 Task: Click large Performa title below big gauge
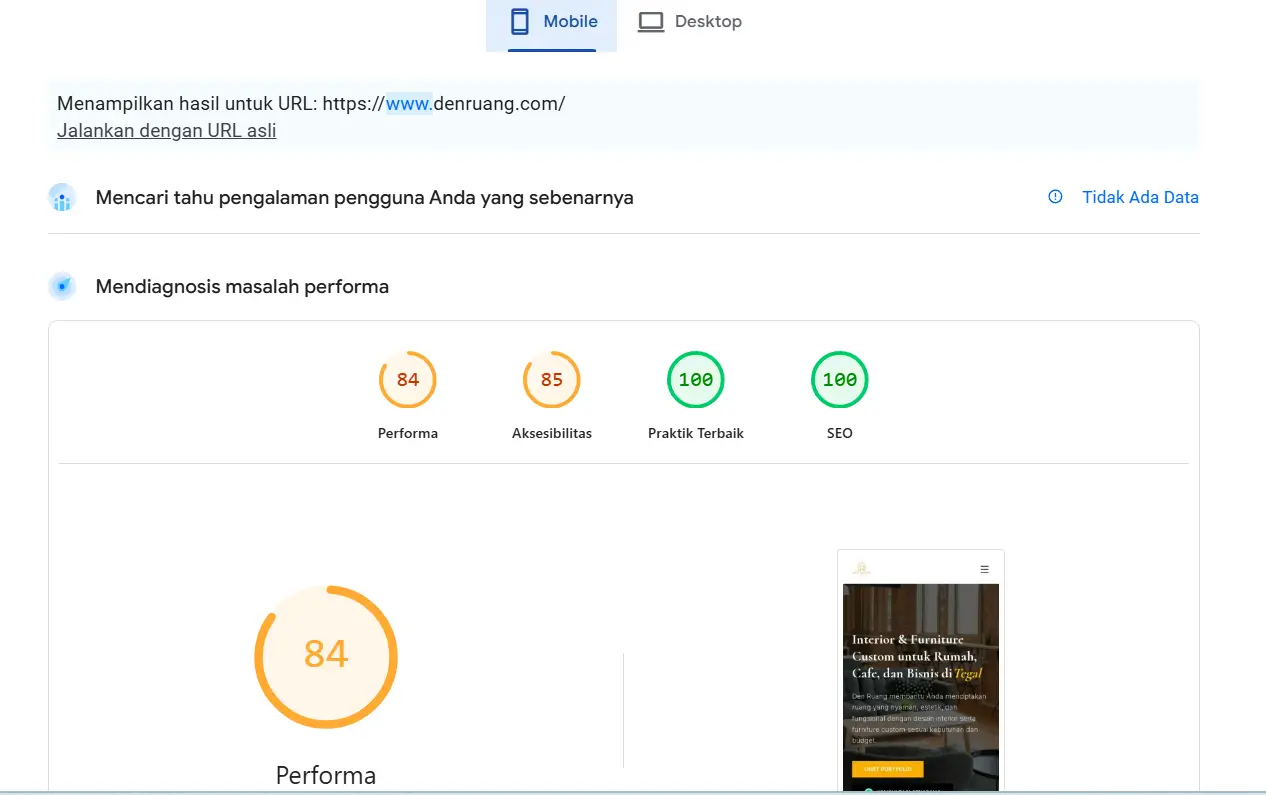pos(326,775)
